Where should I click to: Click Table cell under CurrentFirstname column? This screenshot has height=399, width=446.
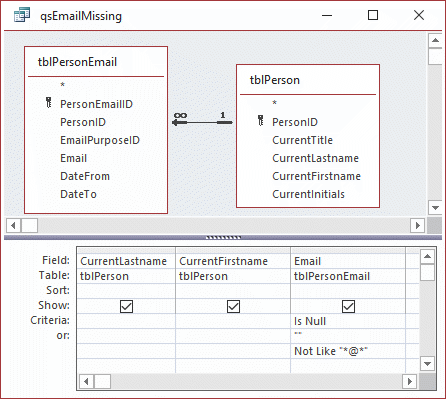[233, 276]
